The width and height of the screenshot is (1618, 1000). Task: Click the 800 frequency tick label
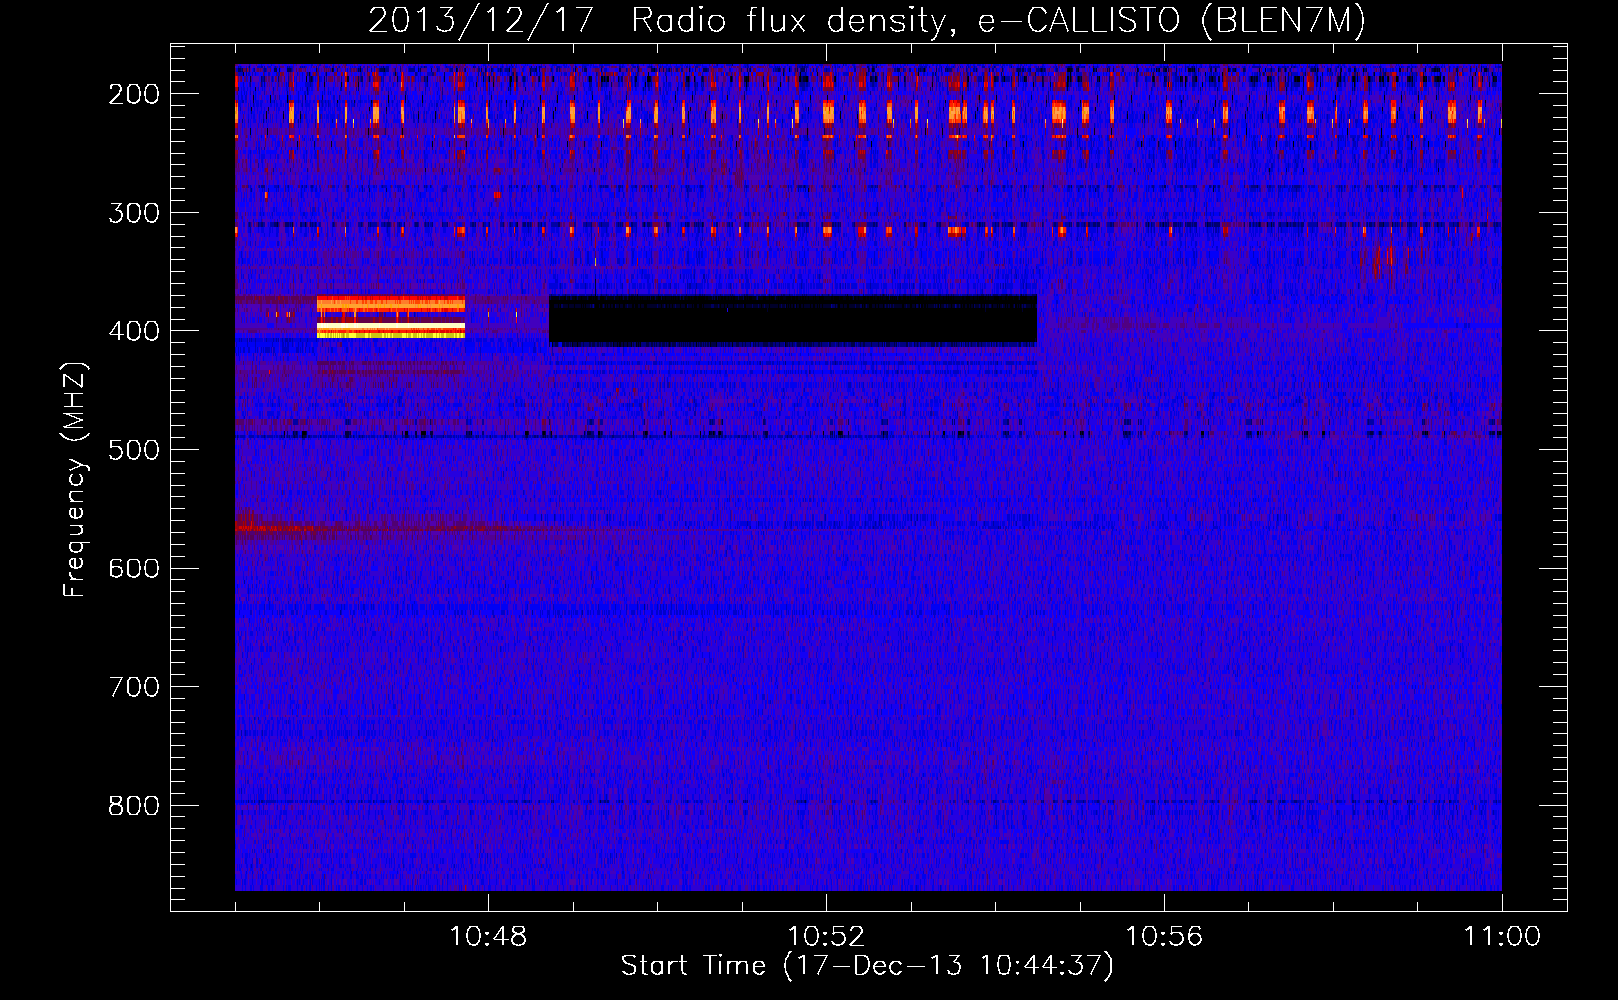[x=134, y=806]
